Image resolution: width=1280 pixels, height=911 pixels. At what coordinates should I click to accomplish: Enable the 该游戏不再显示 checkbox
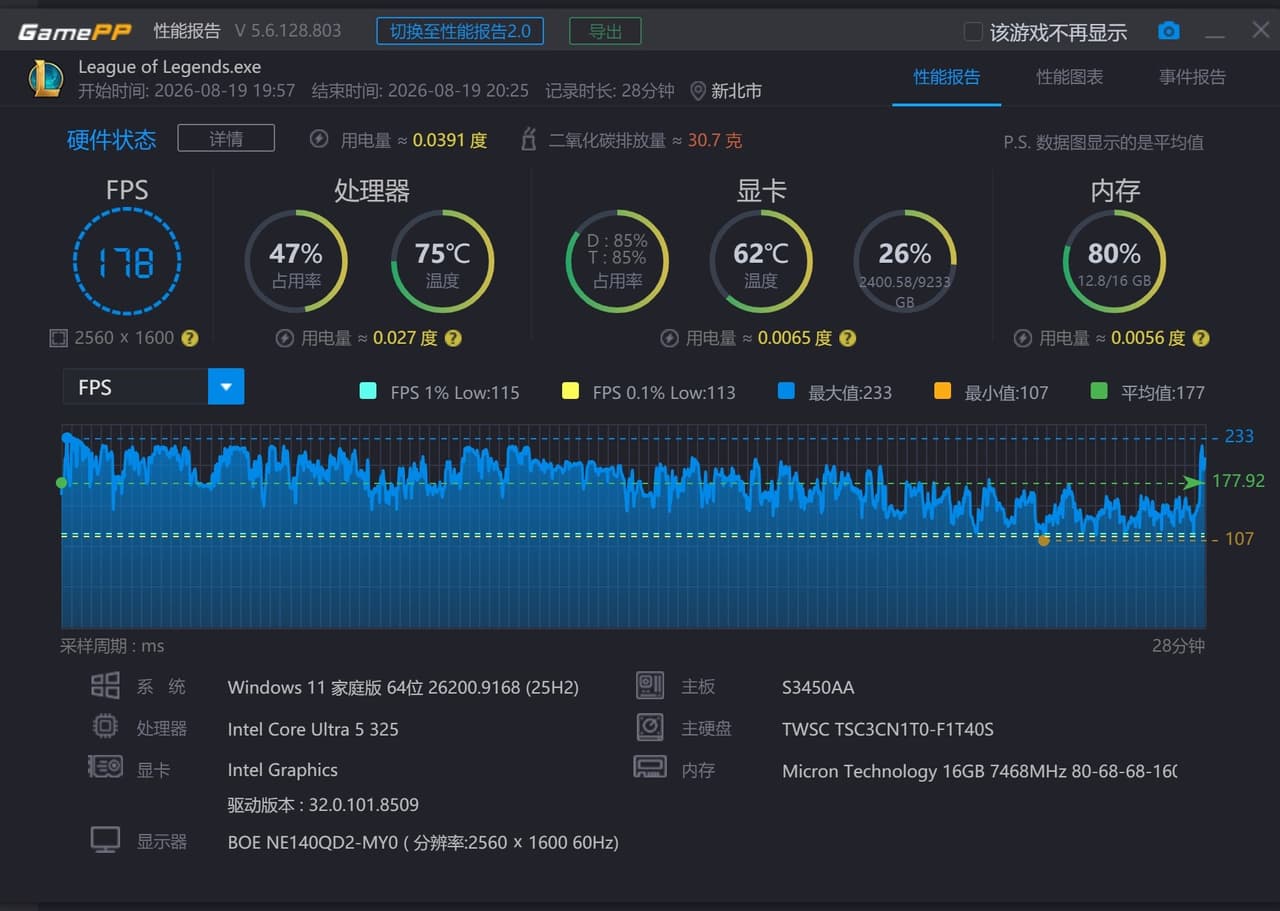click(x=972, y=32)
